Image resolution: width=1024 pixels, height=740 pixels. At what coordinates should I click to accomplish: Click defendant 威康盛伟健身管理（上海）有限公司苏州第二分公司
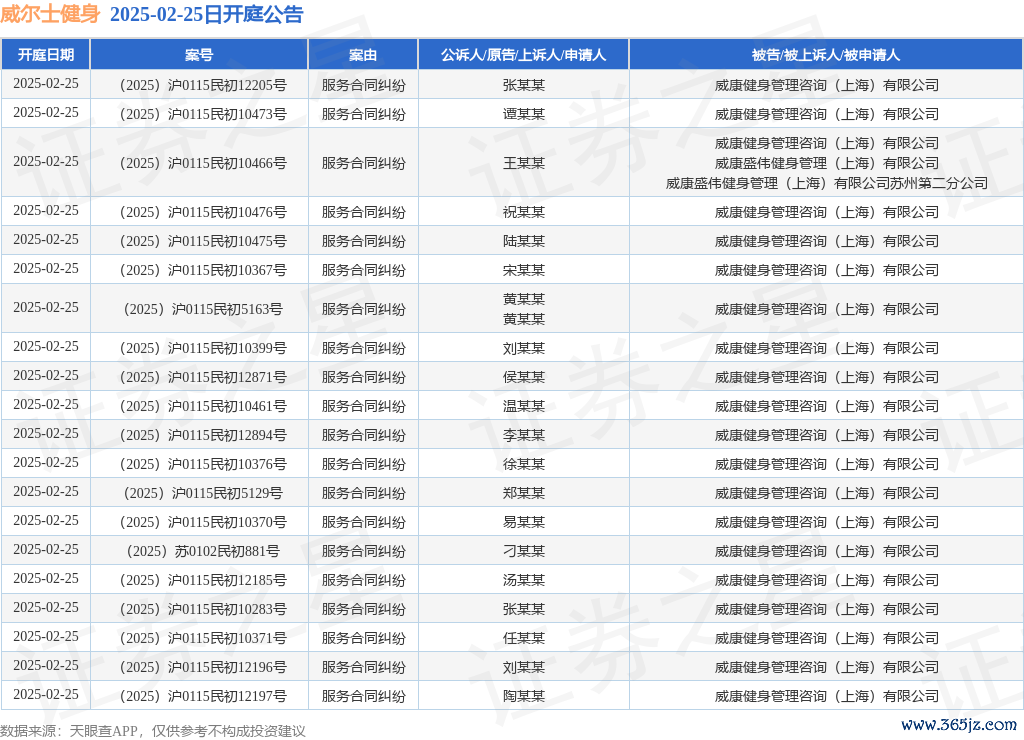[826, 184]
